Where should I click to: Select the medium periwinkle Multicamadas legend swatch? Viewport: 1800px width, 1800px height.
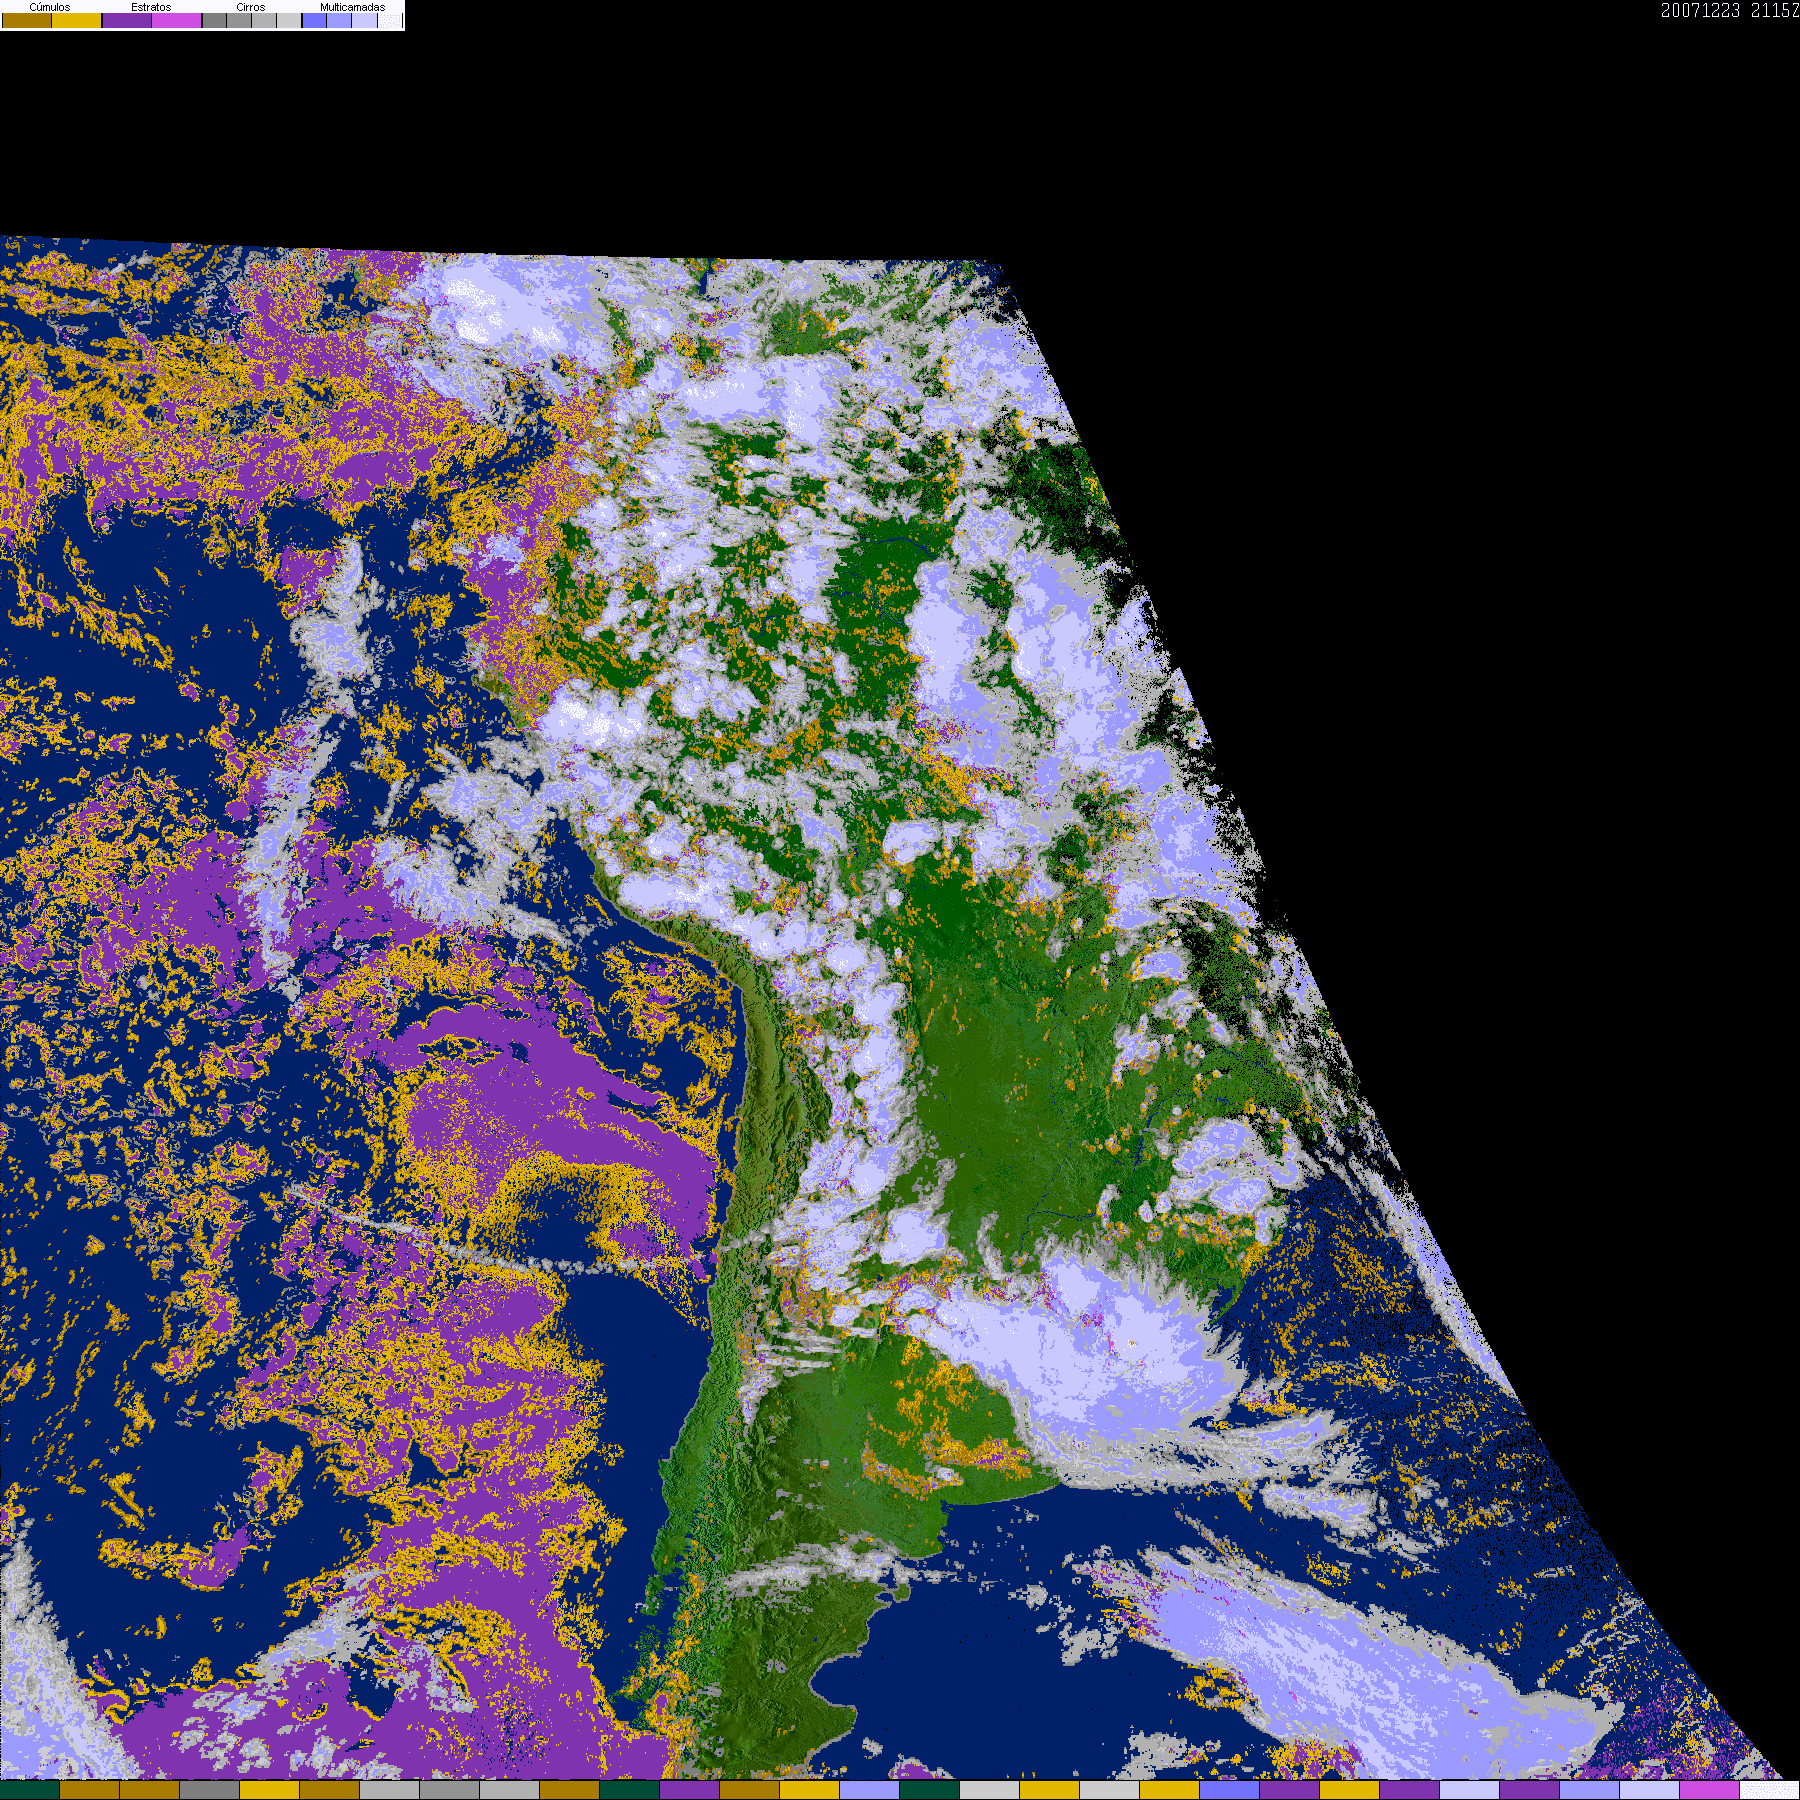pyautogui.click(x=340, y=21)
